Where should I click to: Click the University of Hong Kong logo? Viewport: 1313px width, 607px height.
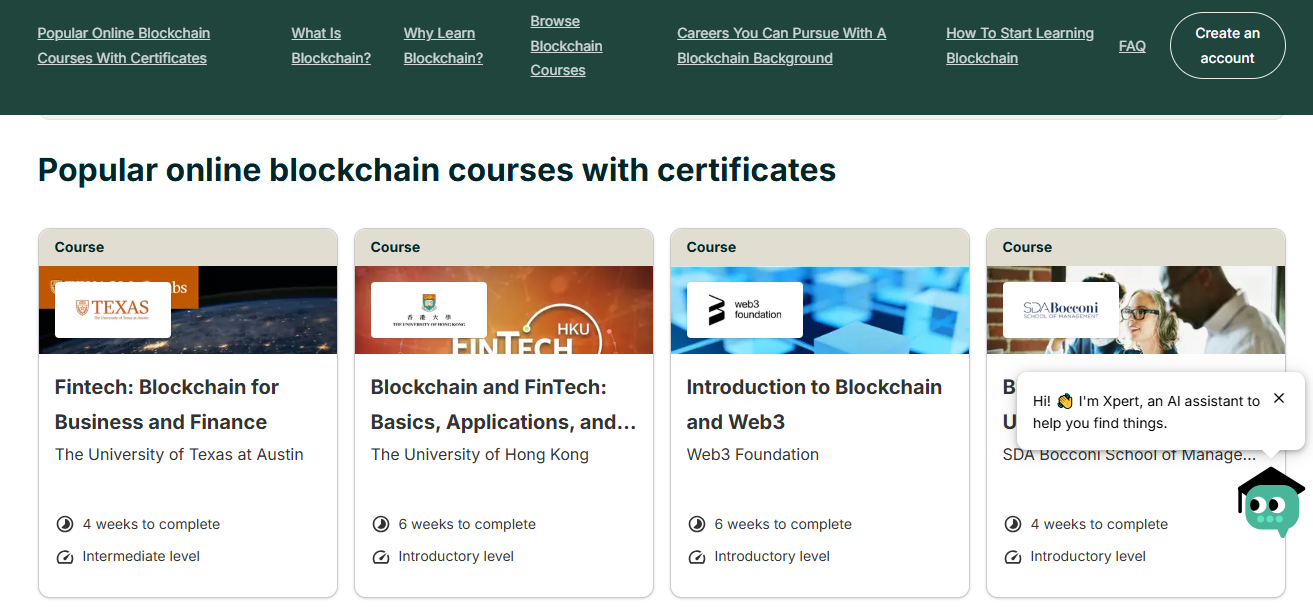(x=429, y=309)
